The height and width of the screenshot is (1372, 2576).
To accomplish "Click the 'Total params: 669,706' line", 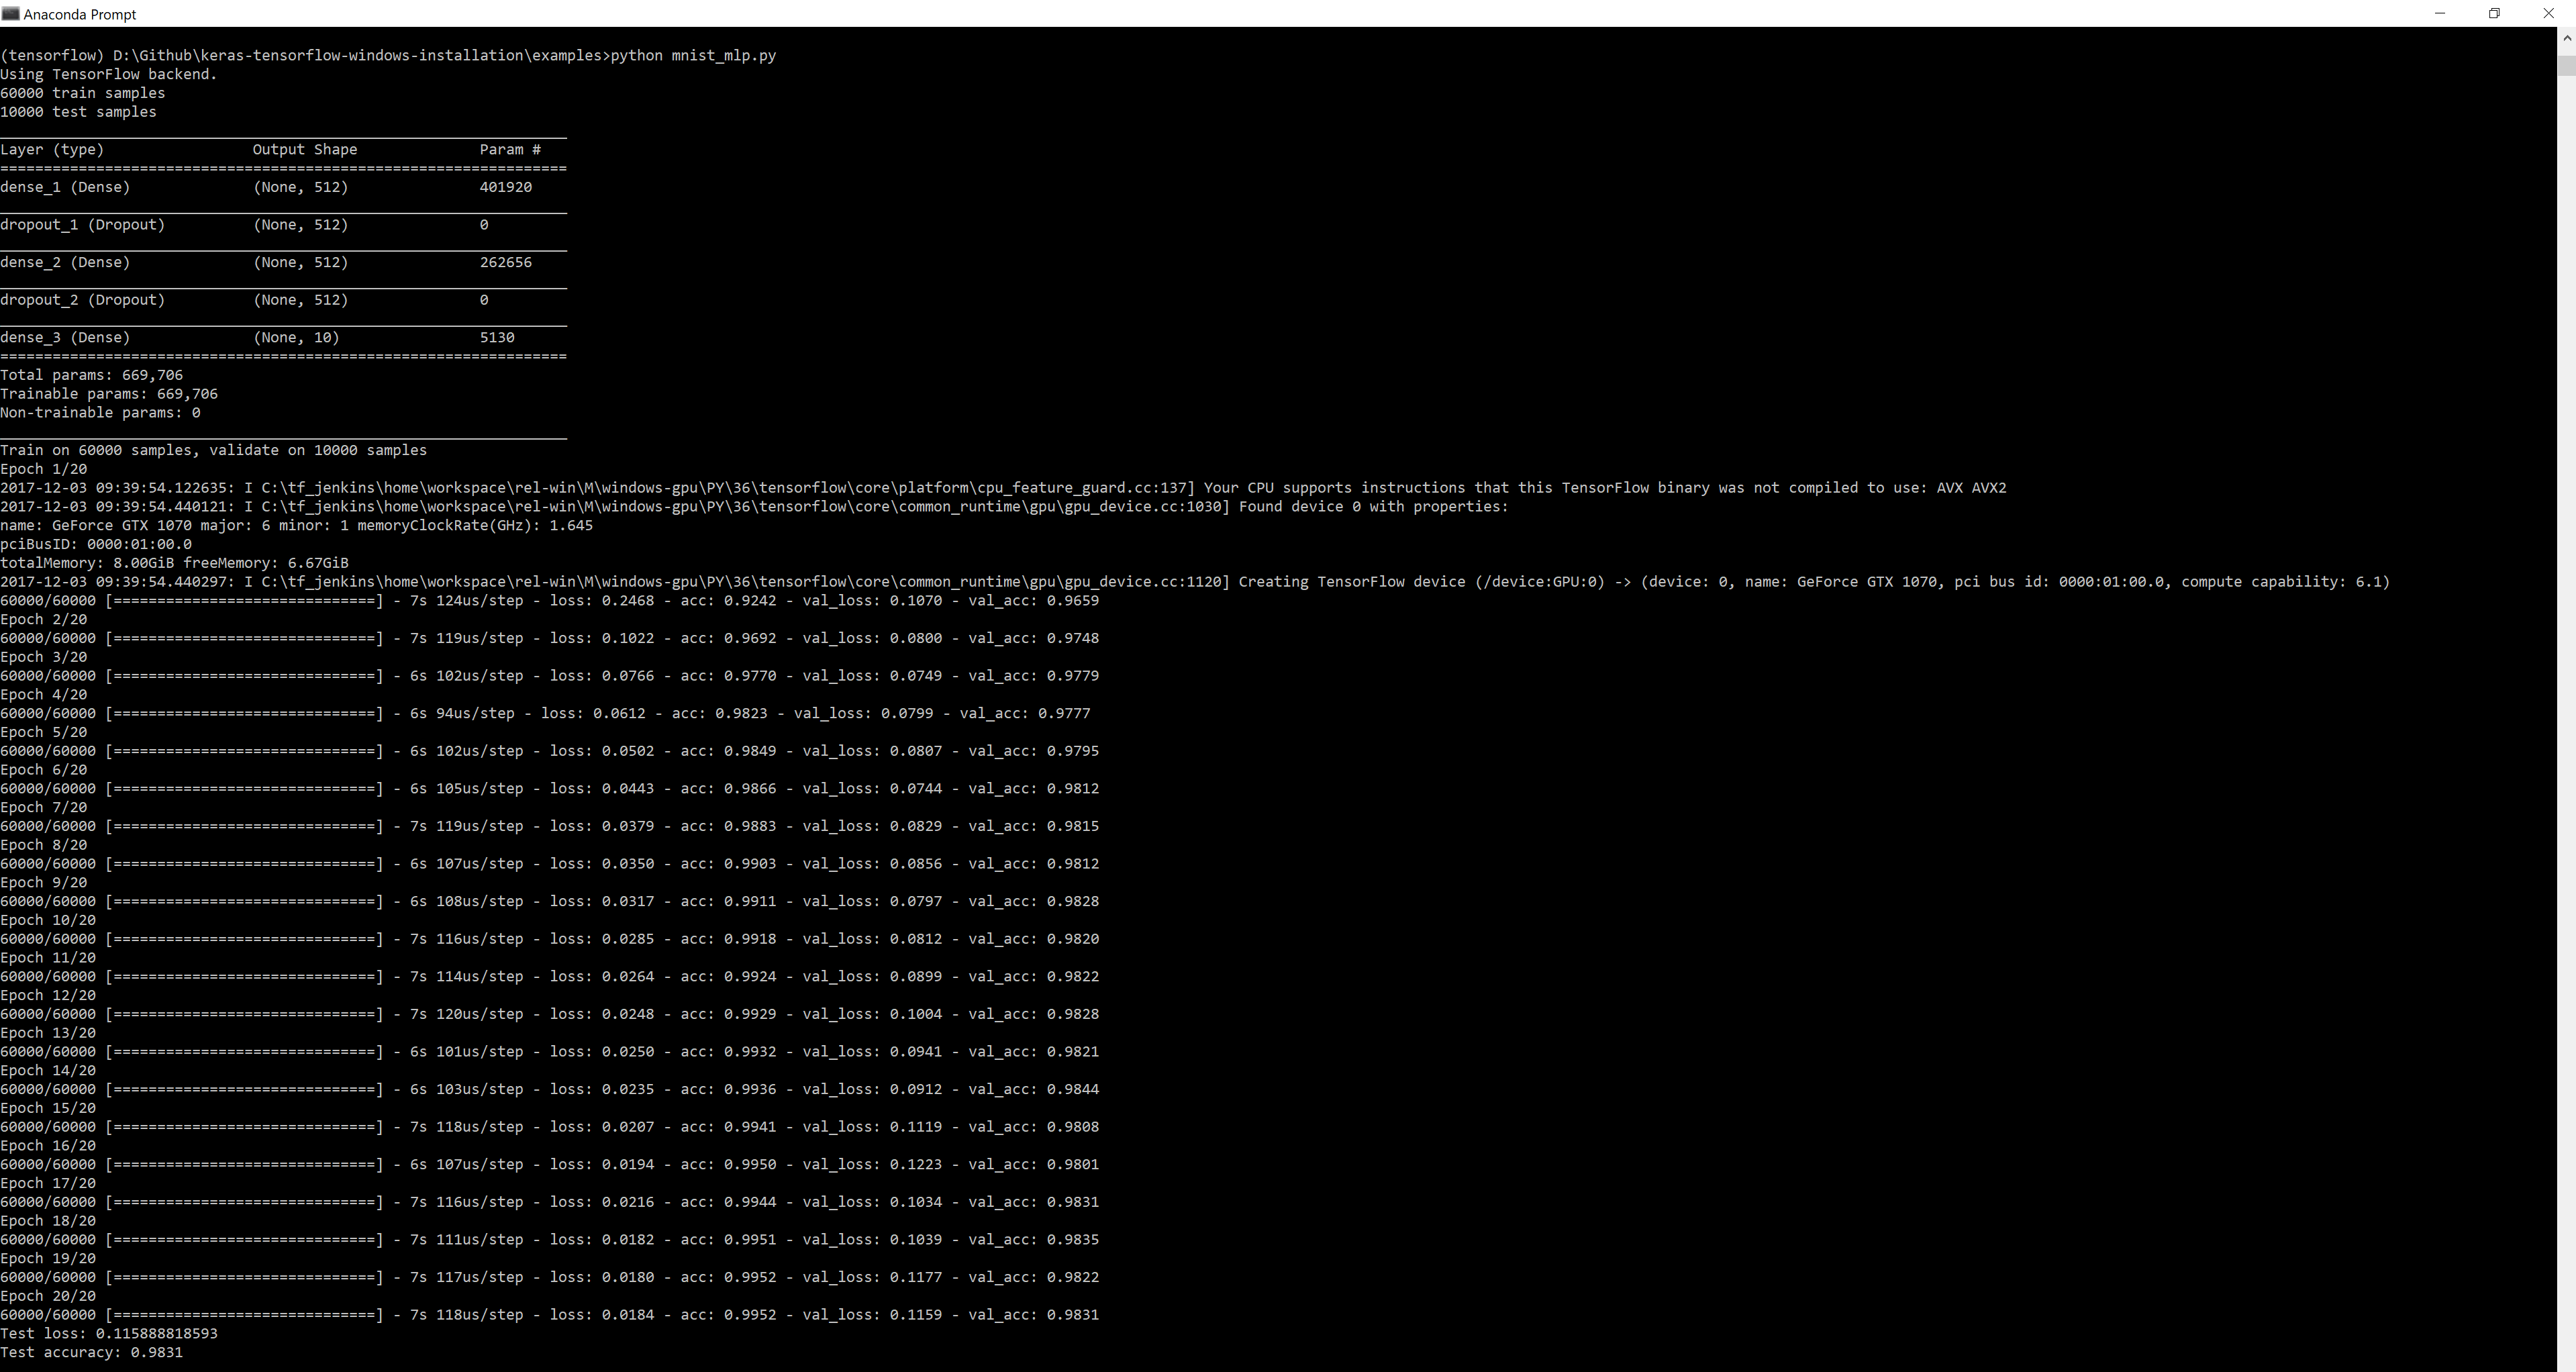I will click(91, 376).
